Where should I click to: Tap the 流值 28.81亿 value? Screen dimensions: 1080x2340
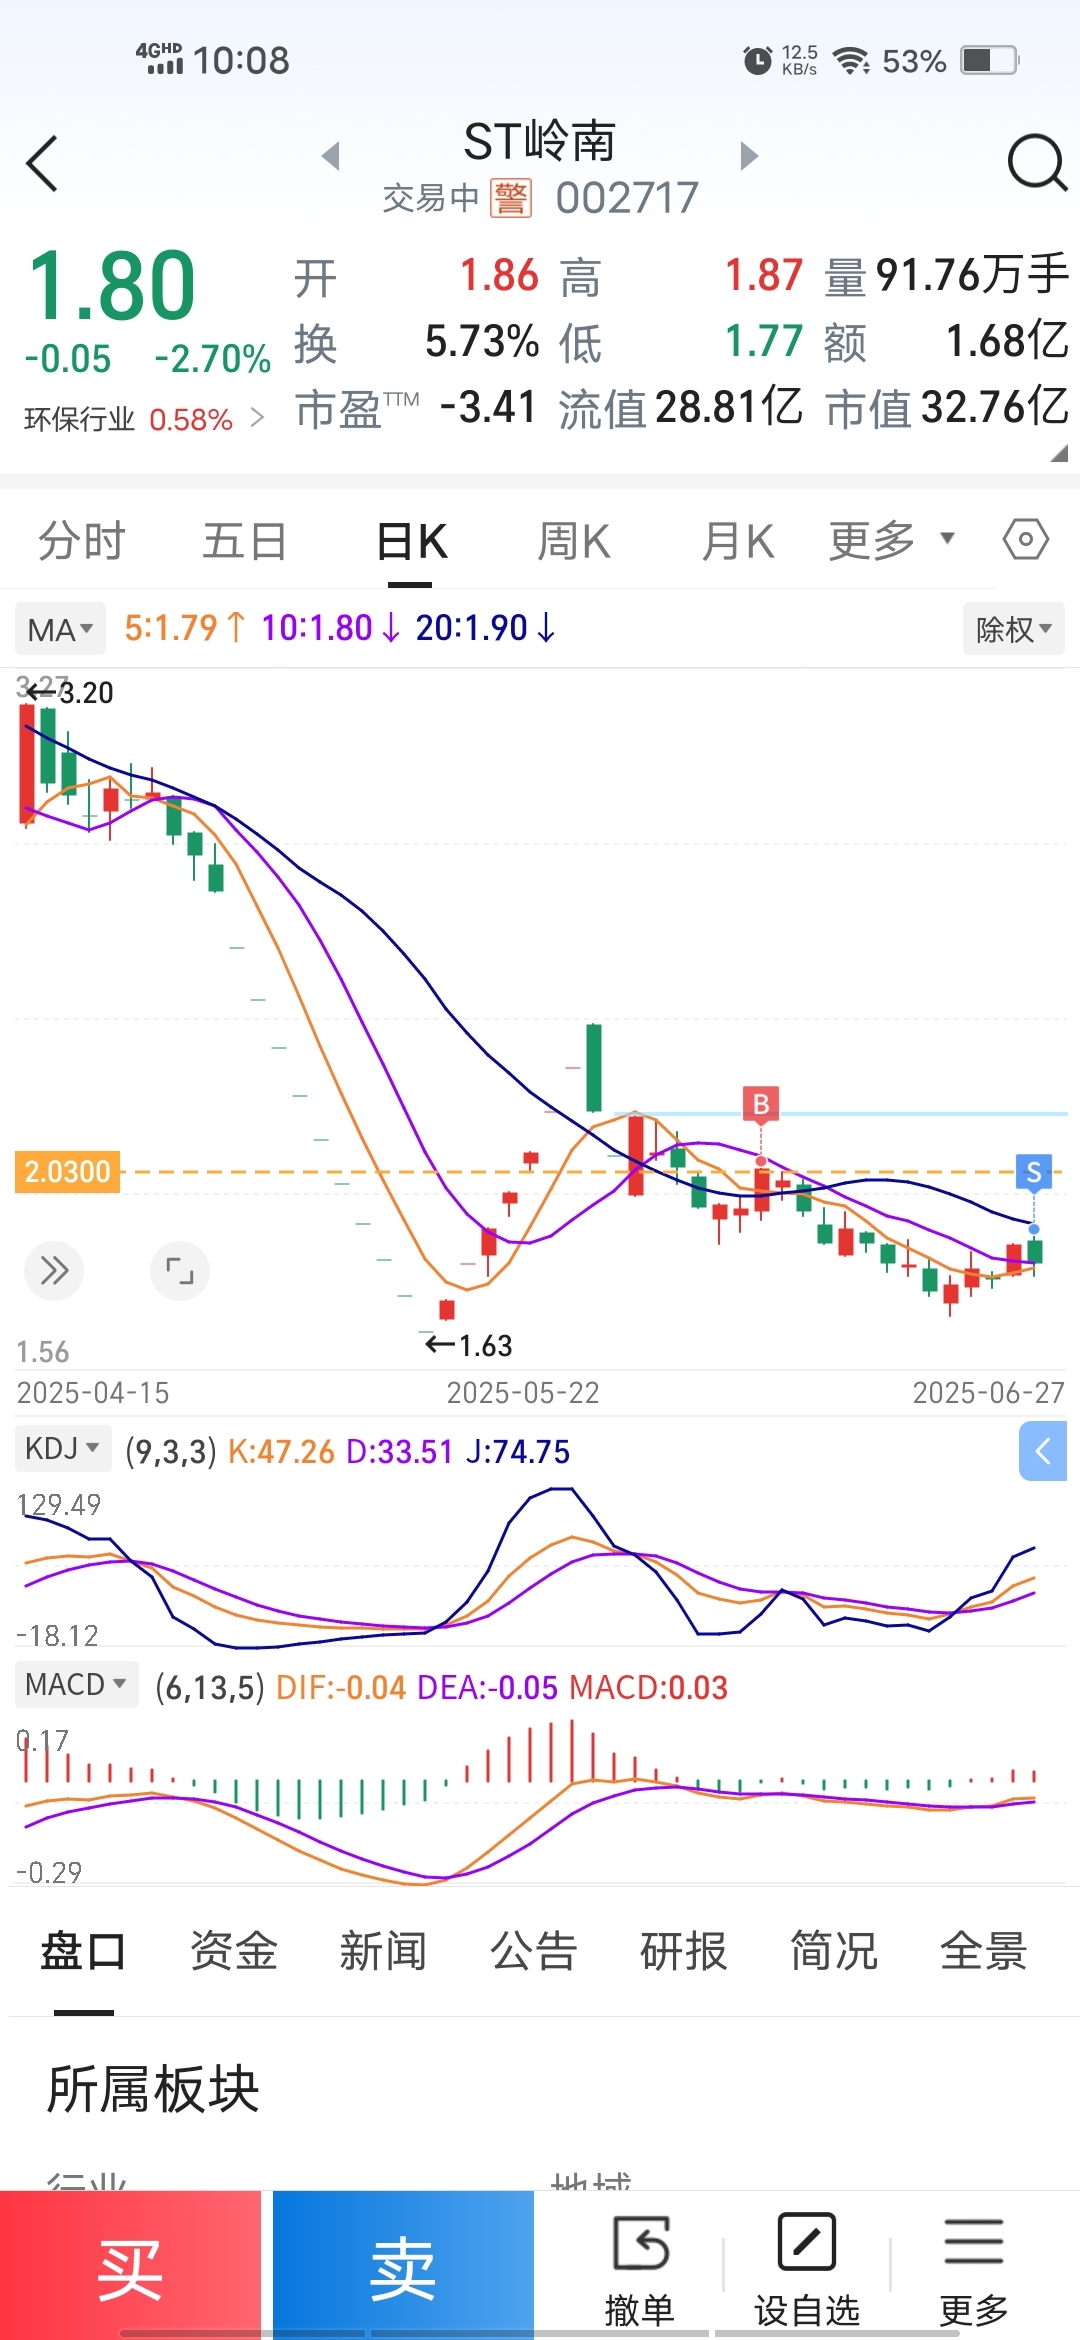(729, 408)
